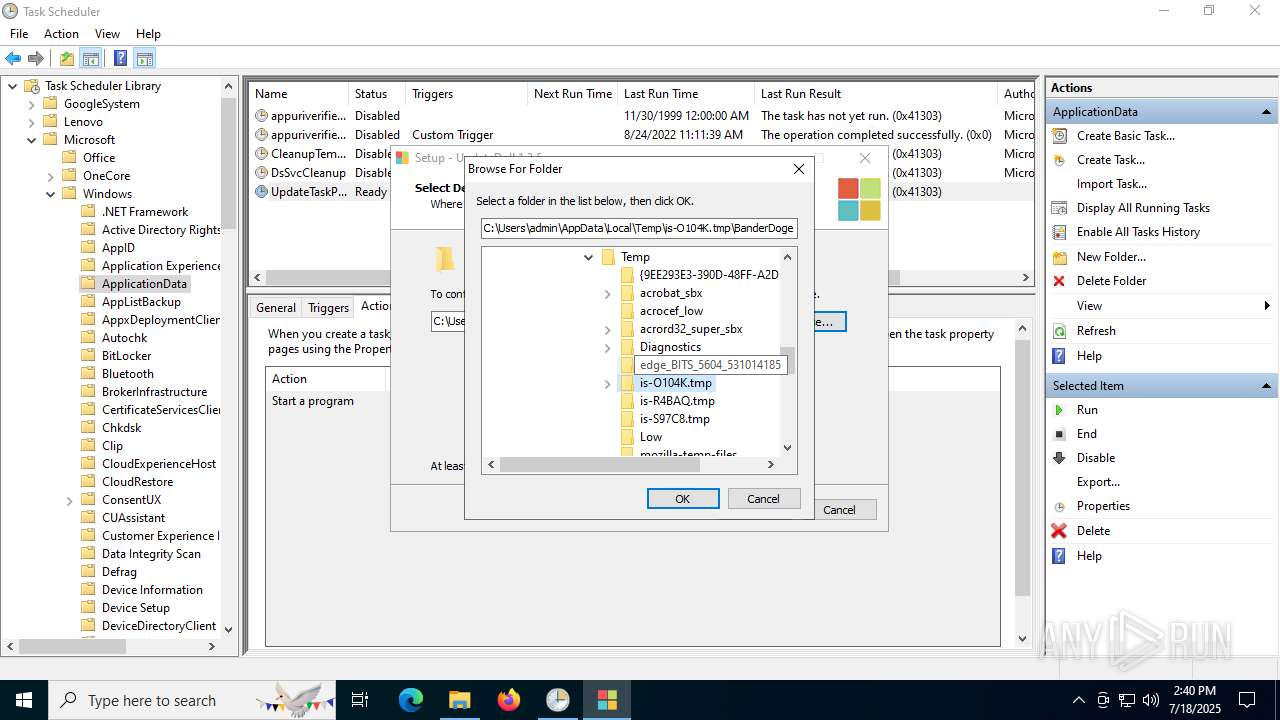Click Export action for selected item
The image size is (1280, 720).
tap(1098, 482)
